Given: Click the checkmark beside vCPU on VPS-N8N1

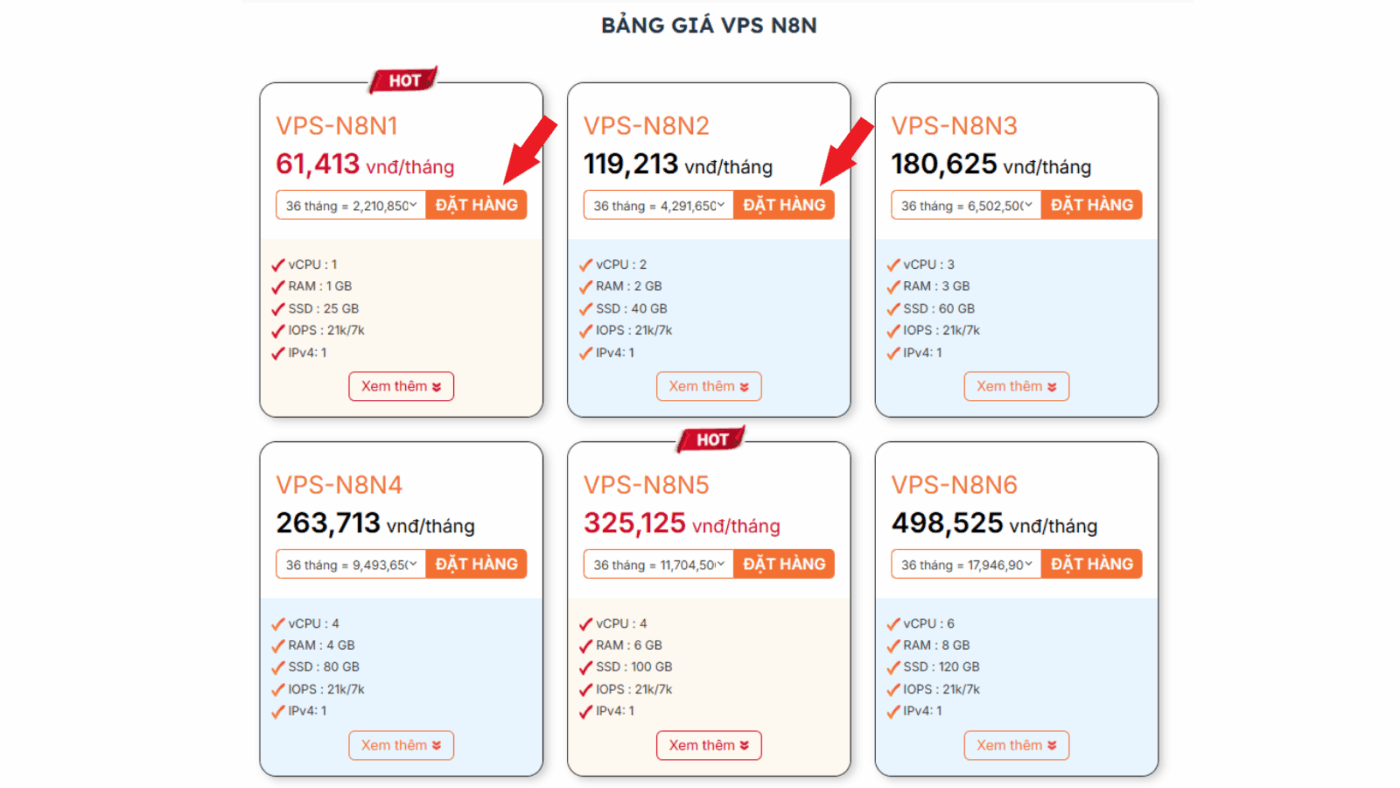Looking at the screenshot, I should [279, 263].
